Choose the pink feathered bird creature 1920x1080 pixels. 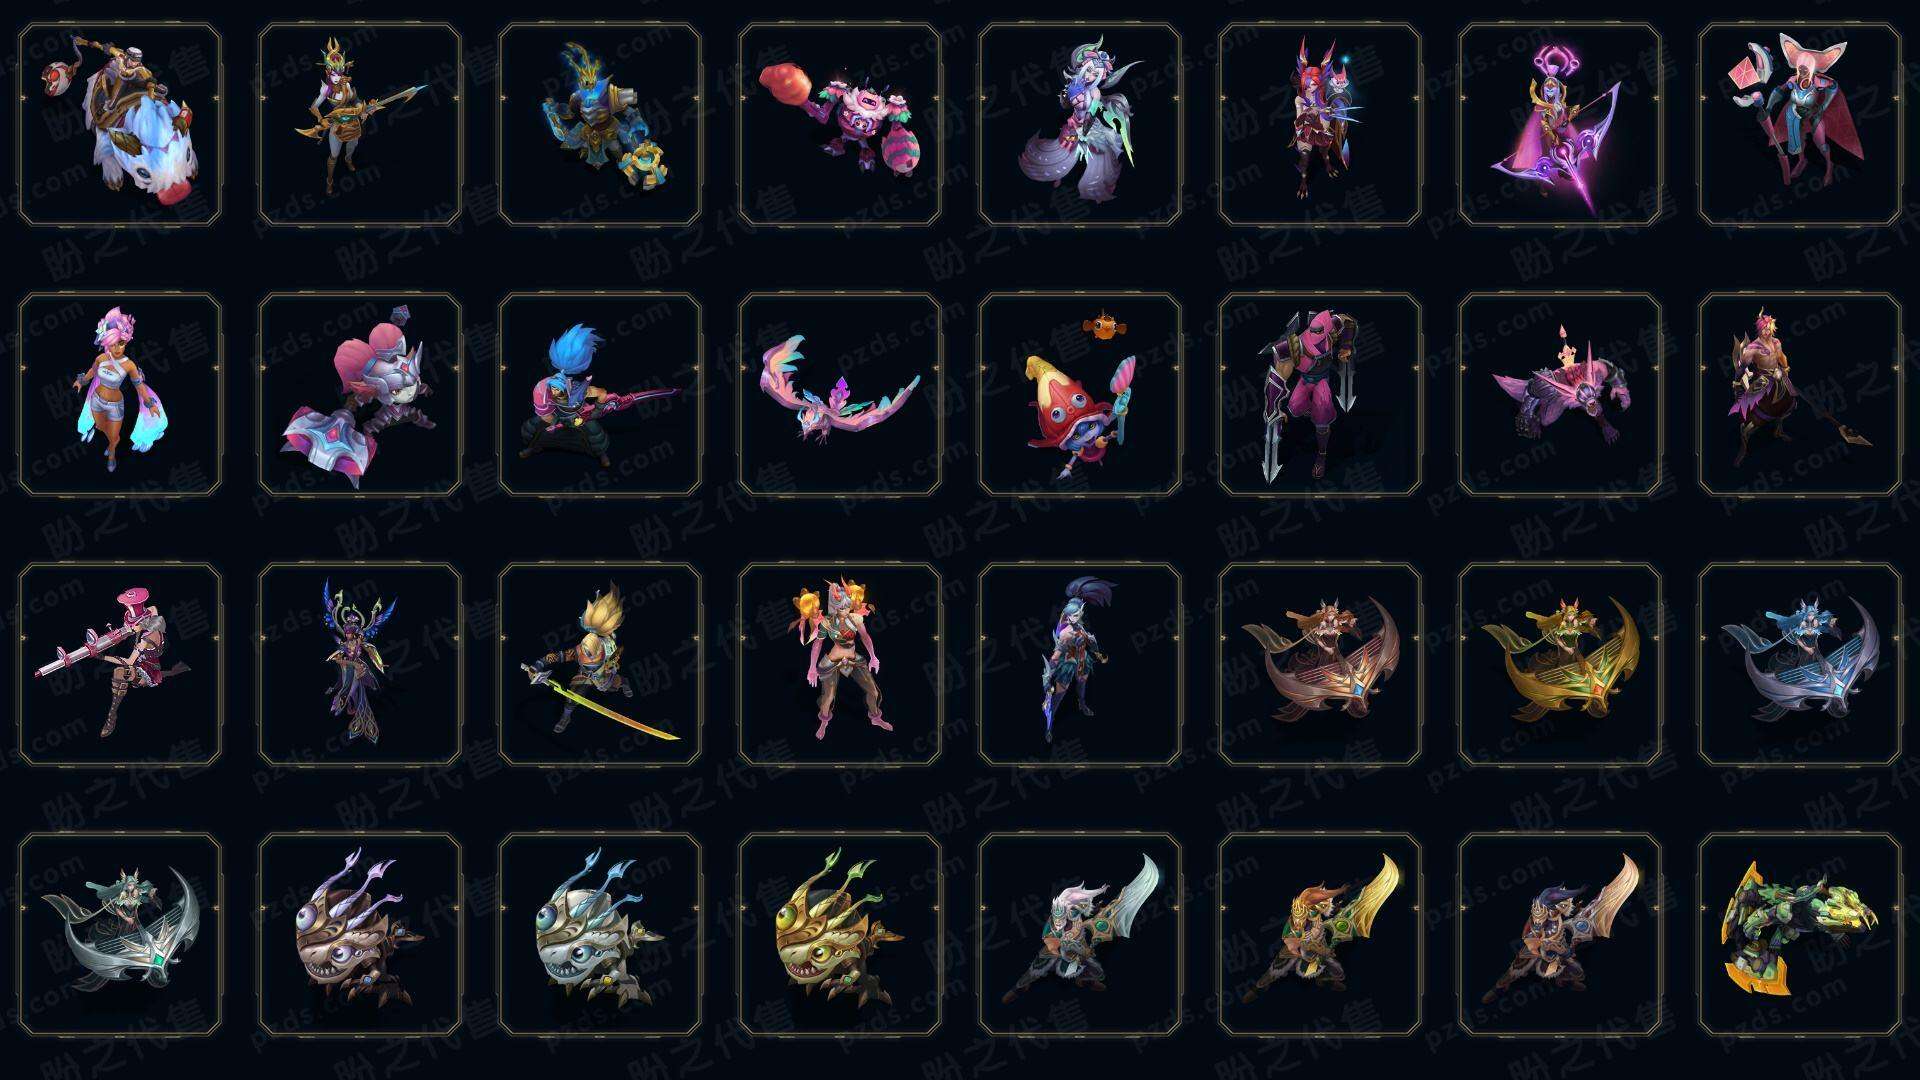pos(840,394)
